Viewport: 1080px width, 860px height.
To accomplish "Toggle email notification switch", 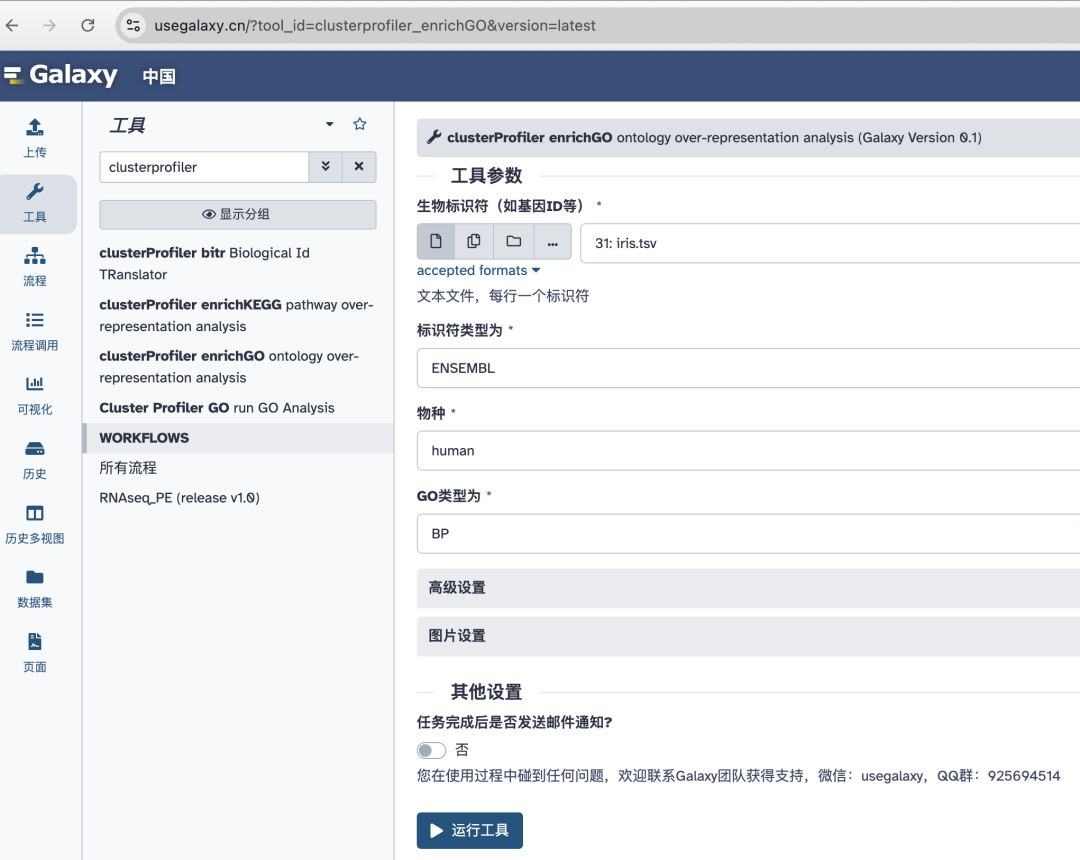I will click(432, 750).
